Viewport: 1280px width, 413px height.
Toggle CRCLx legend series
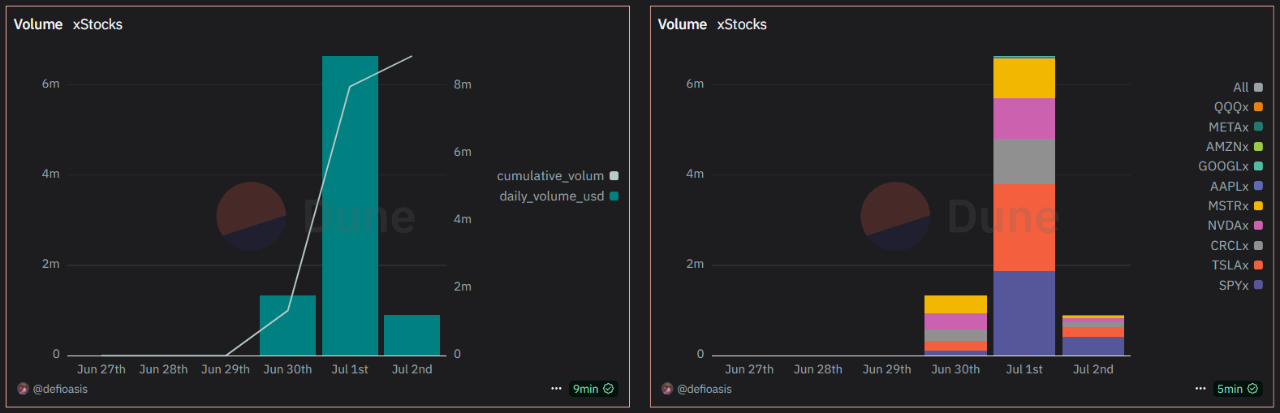[1236, 245]
